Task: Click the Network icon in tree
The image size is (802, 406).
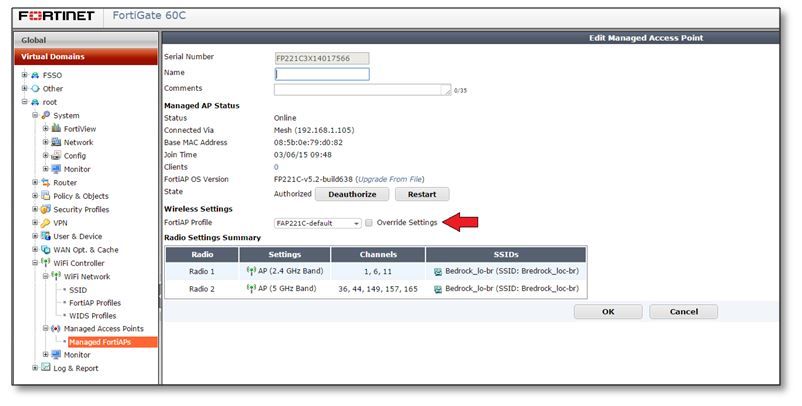Action: click(x=56, y=142)
